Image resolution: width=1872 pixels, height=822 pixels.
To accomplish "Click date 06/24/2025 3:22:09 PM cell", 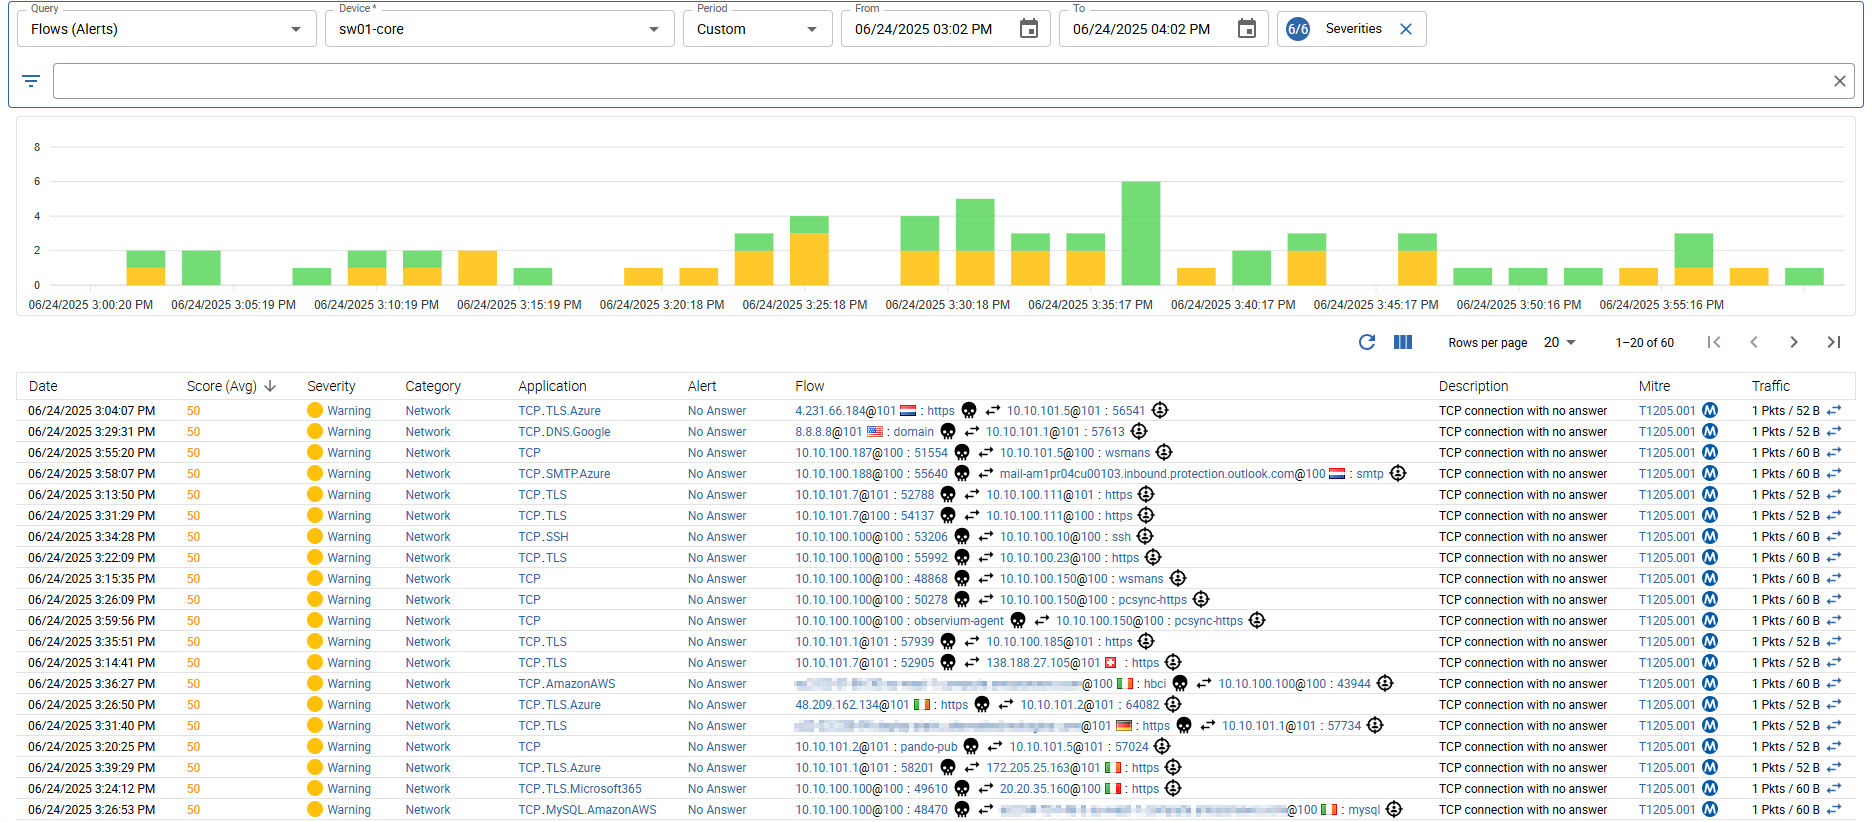I will [x=92, y=558].
